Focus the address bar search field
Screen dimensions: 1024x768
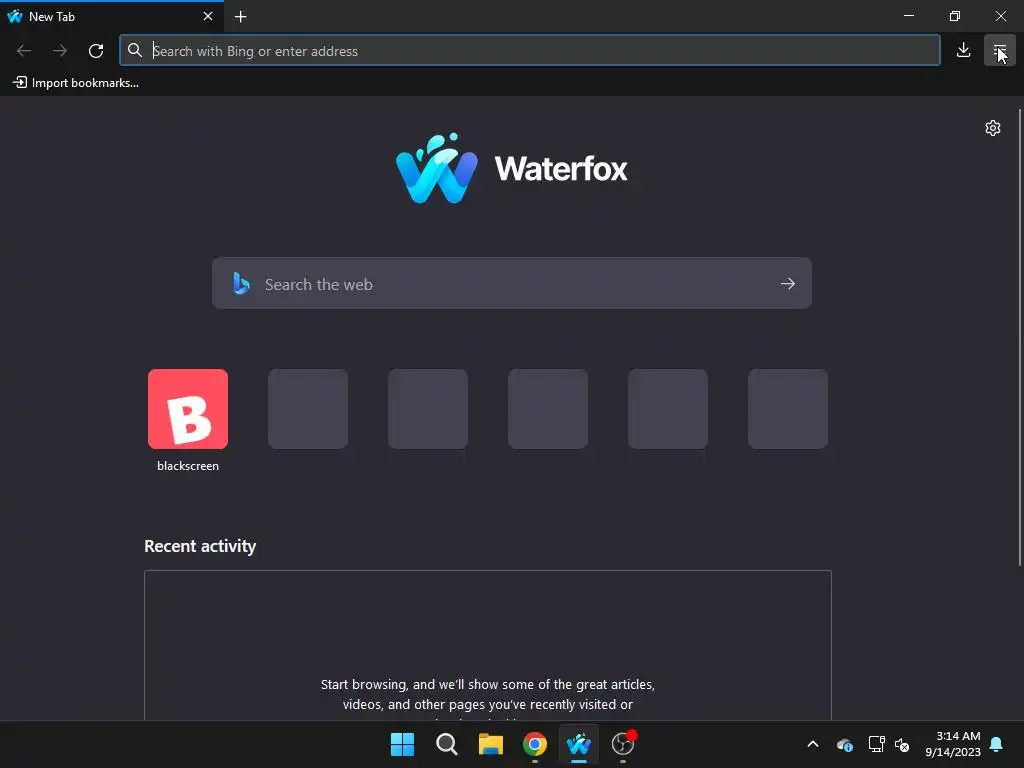pyautogui.click(x=529, y=50)
